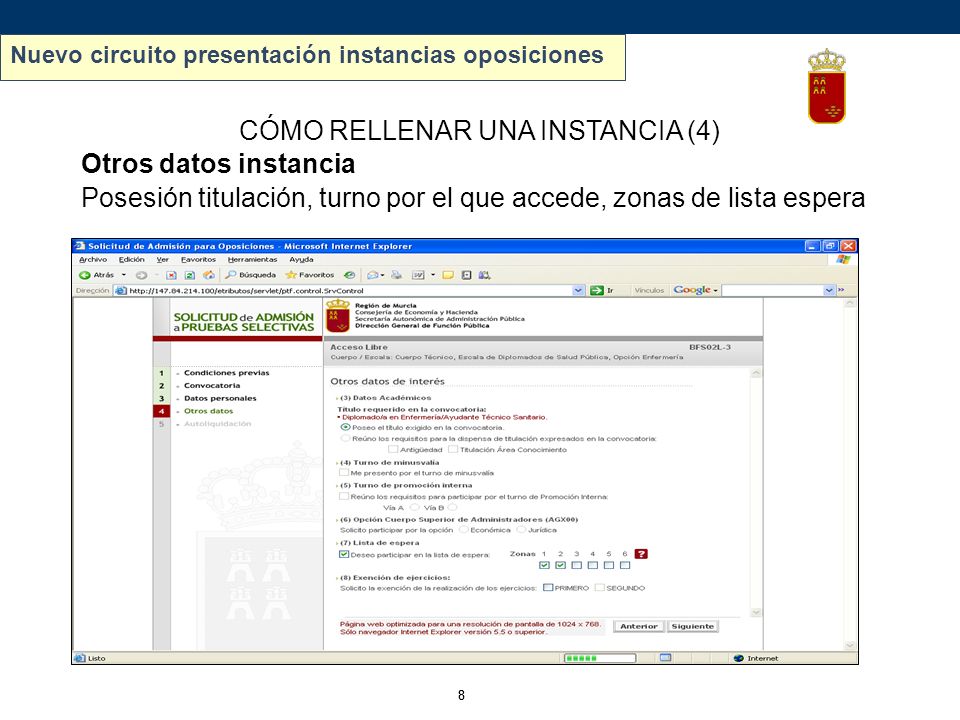Screen dimensions: 960x720
Task: Select the Vía A radio button
Action: pos(414,508)
